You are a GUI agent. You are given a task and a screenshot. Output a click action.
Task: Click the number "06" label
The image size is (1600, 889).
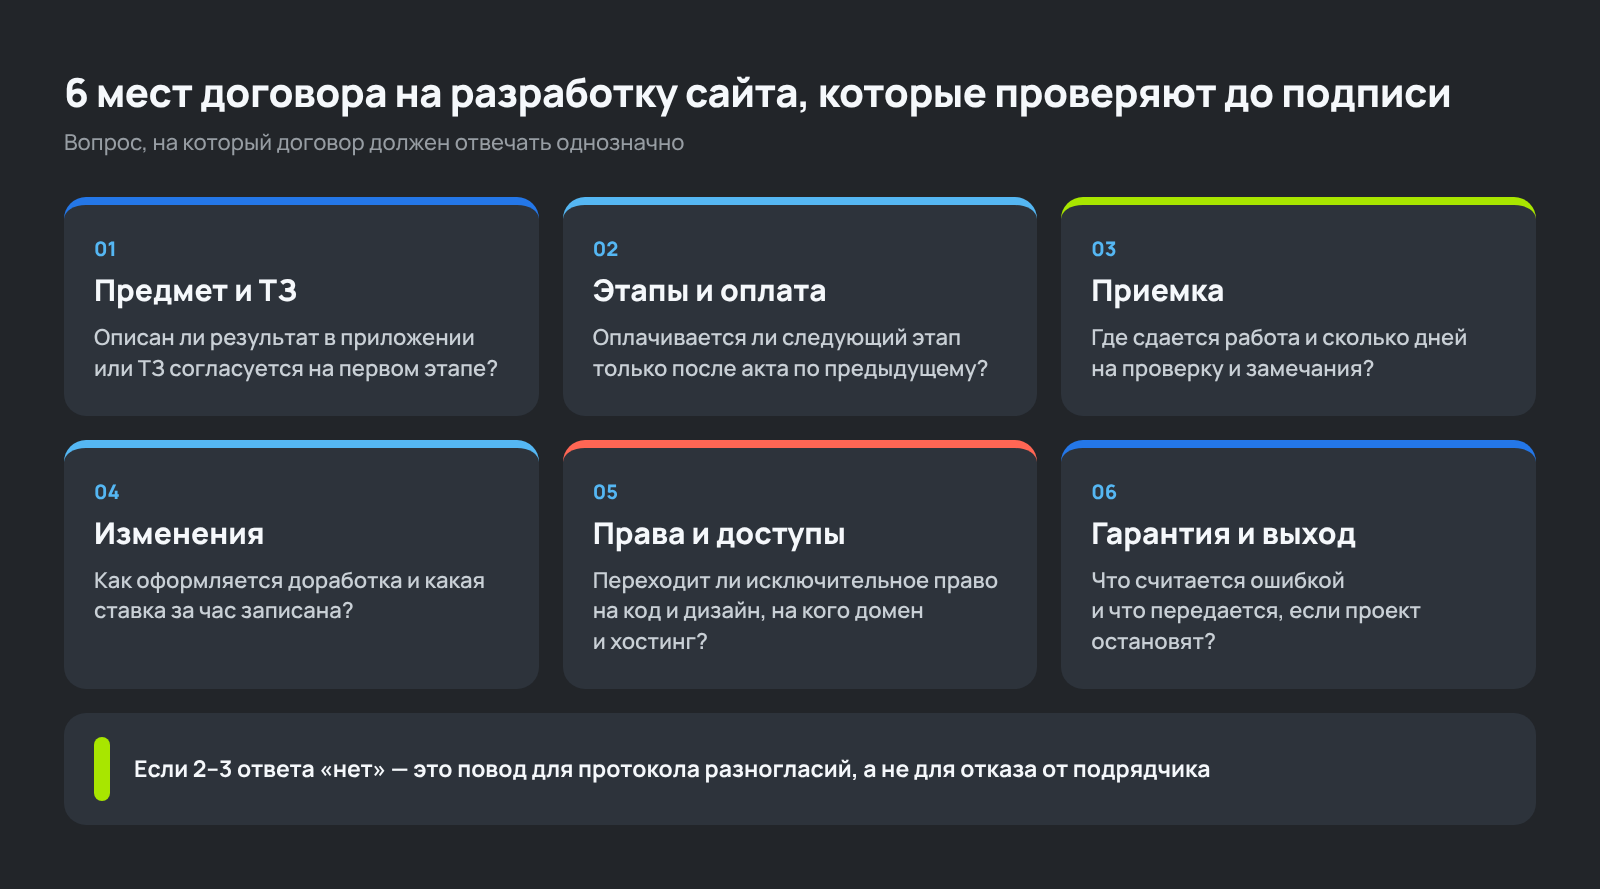click(1104, 492)
